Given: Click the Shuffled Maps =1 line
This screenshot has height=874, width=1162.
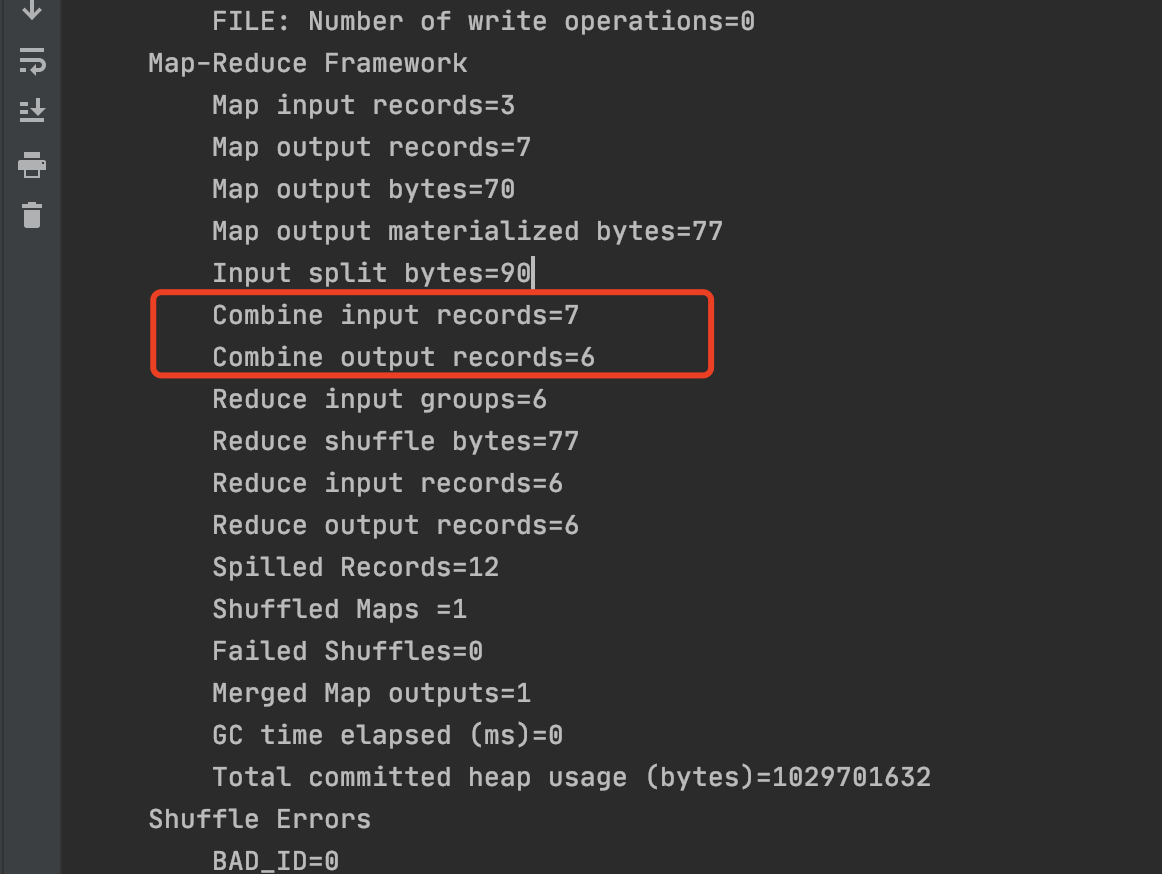Looking at the screenshot, I should pyautogui.click(x=339, y=609).
